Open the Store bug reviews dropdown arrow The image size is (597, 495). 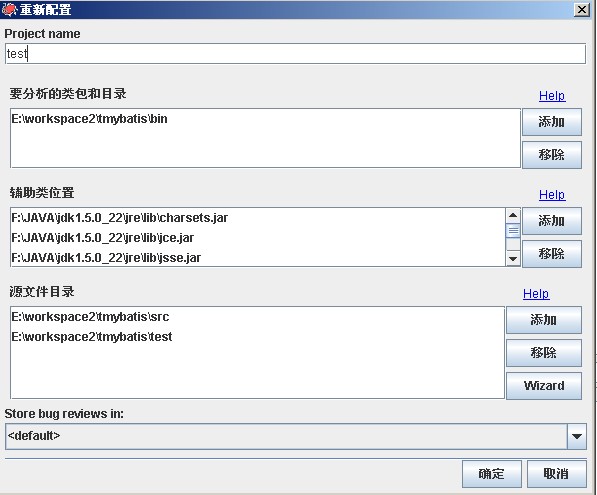point(577,436)
